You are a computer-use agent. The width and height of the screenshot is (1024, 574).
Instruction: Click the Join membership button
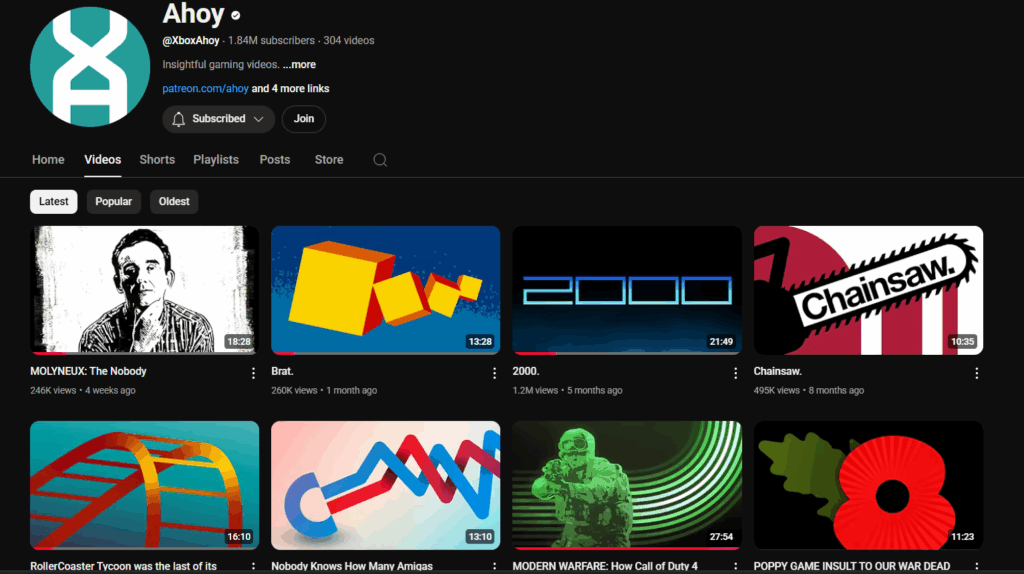pos(304,119)
